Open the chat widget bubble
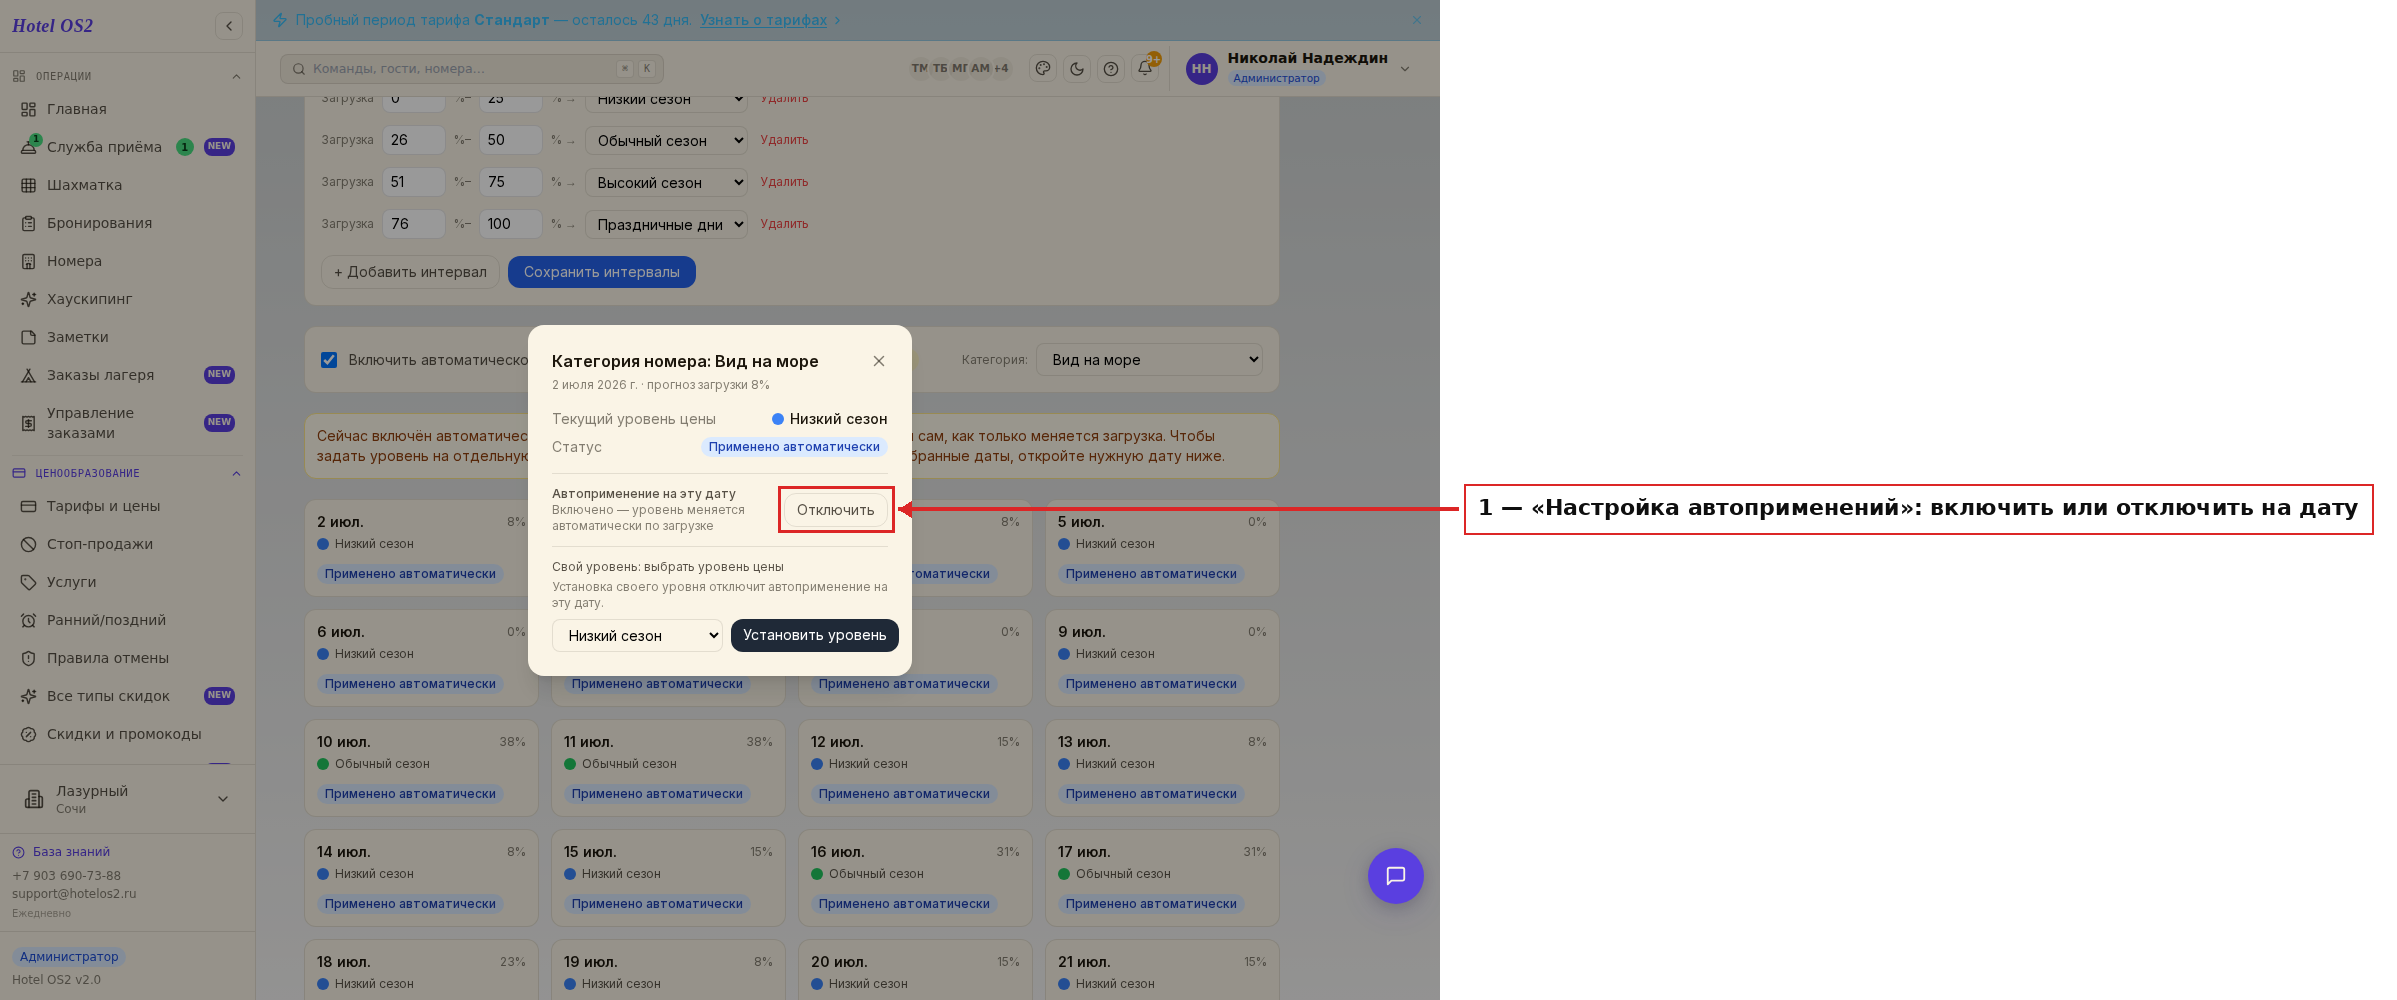 pyautogui.click(x=1395, y=876)
